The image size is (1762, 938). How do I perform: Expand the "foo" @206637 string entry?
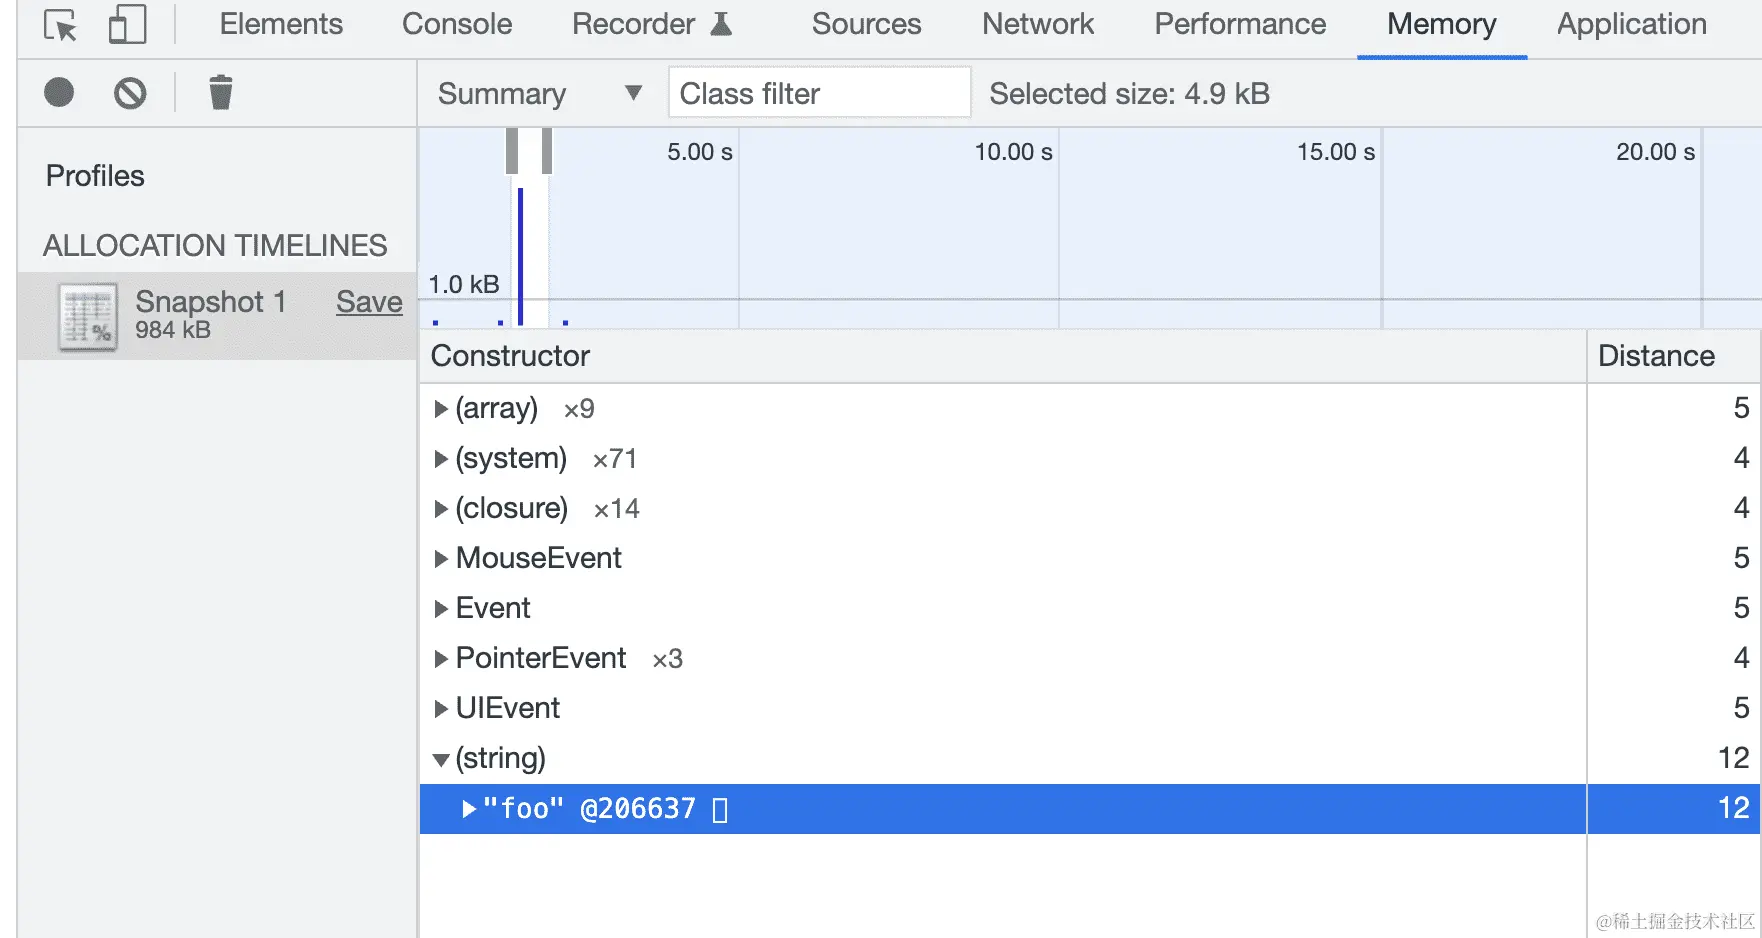468,809
